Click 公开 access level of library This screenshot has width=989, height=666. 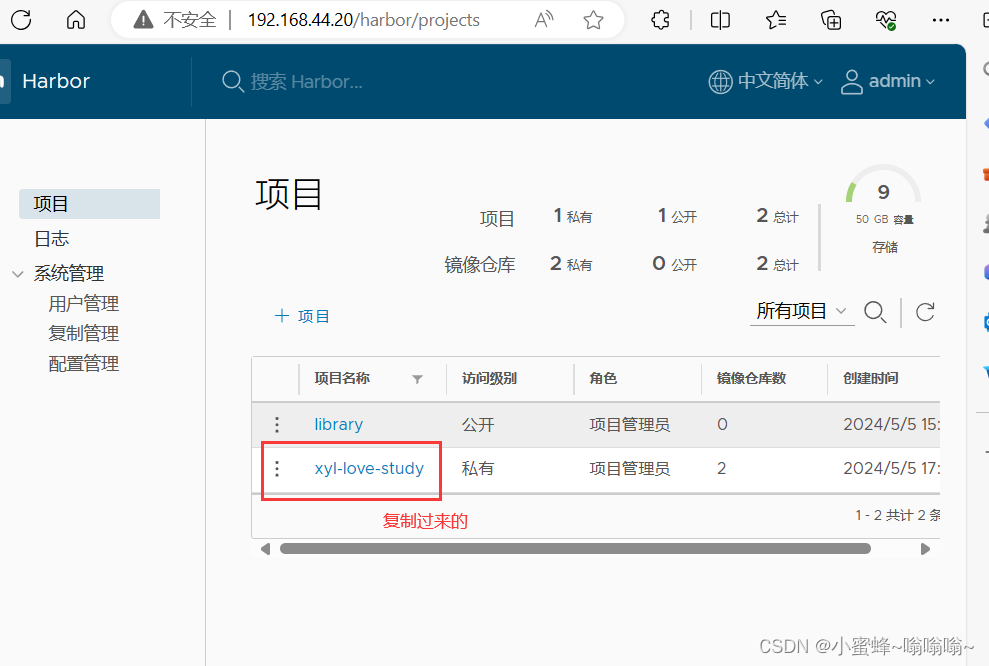pos(478,424)
